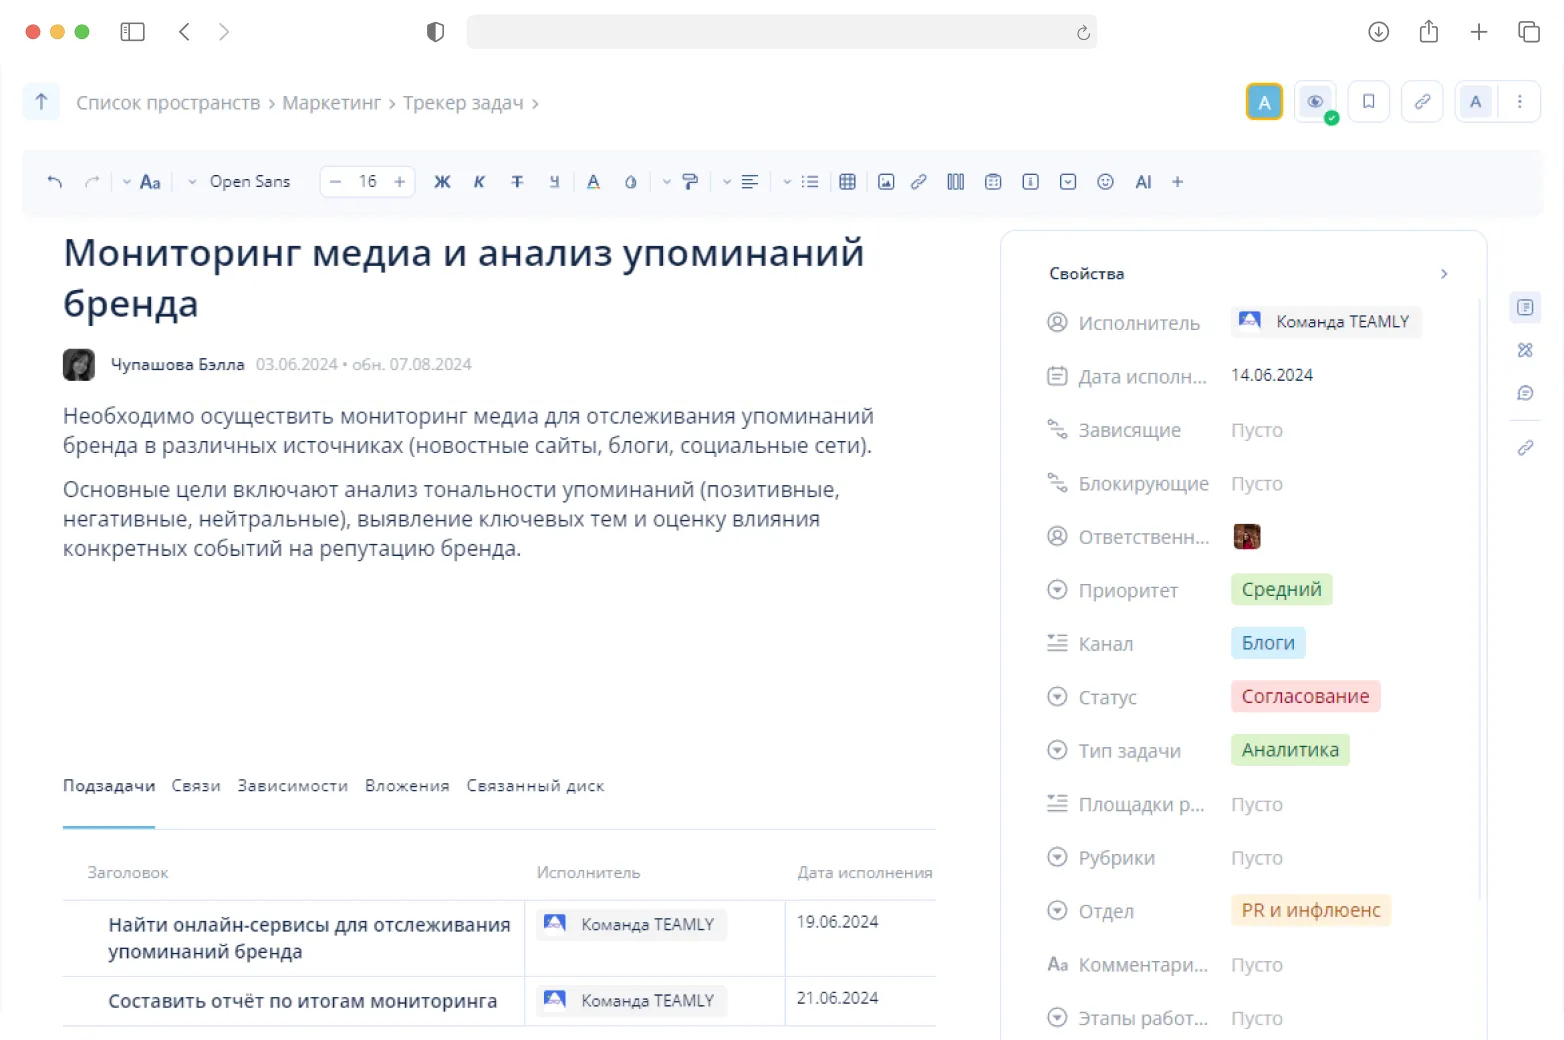Open the Aa text style dropdown
The image size is (1564, 1040).
coord(142,182)
